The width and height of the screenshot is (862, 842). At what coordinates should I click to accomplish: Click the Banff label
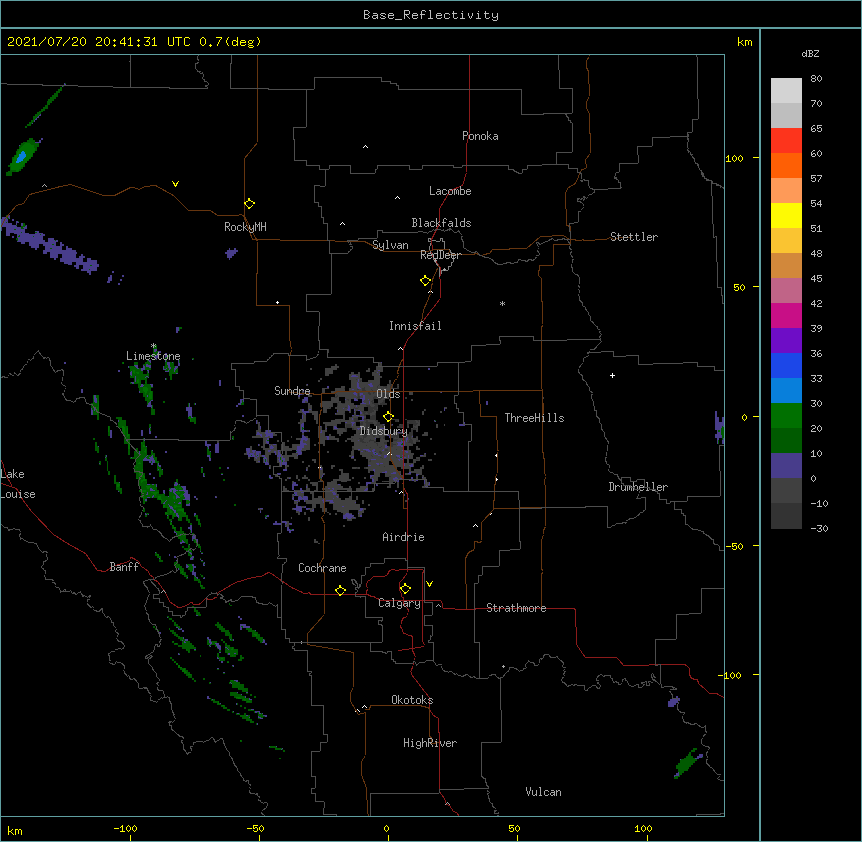pyautogui.click(x=124, y=567)
